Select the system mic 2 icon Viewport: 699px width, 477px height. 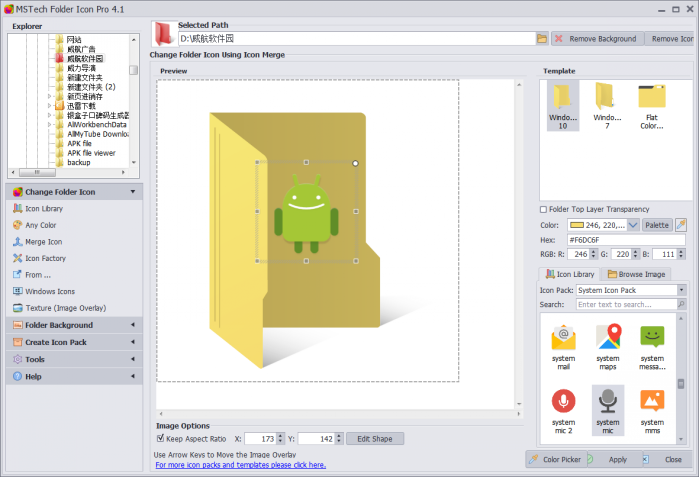tap(563, 411)
